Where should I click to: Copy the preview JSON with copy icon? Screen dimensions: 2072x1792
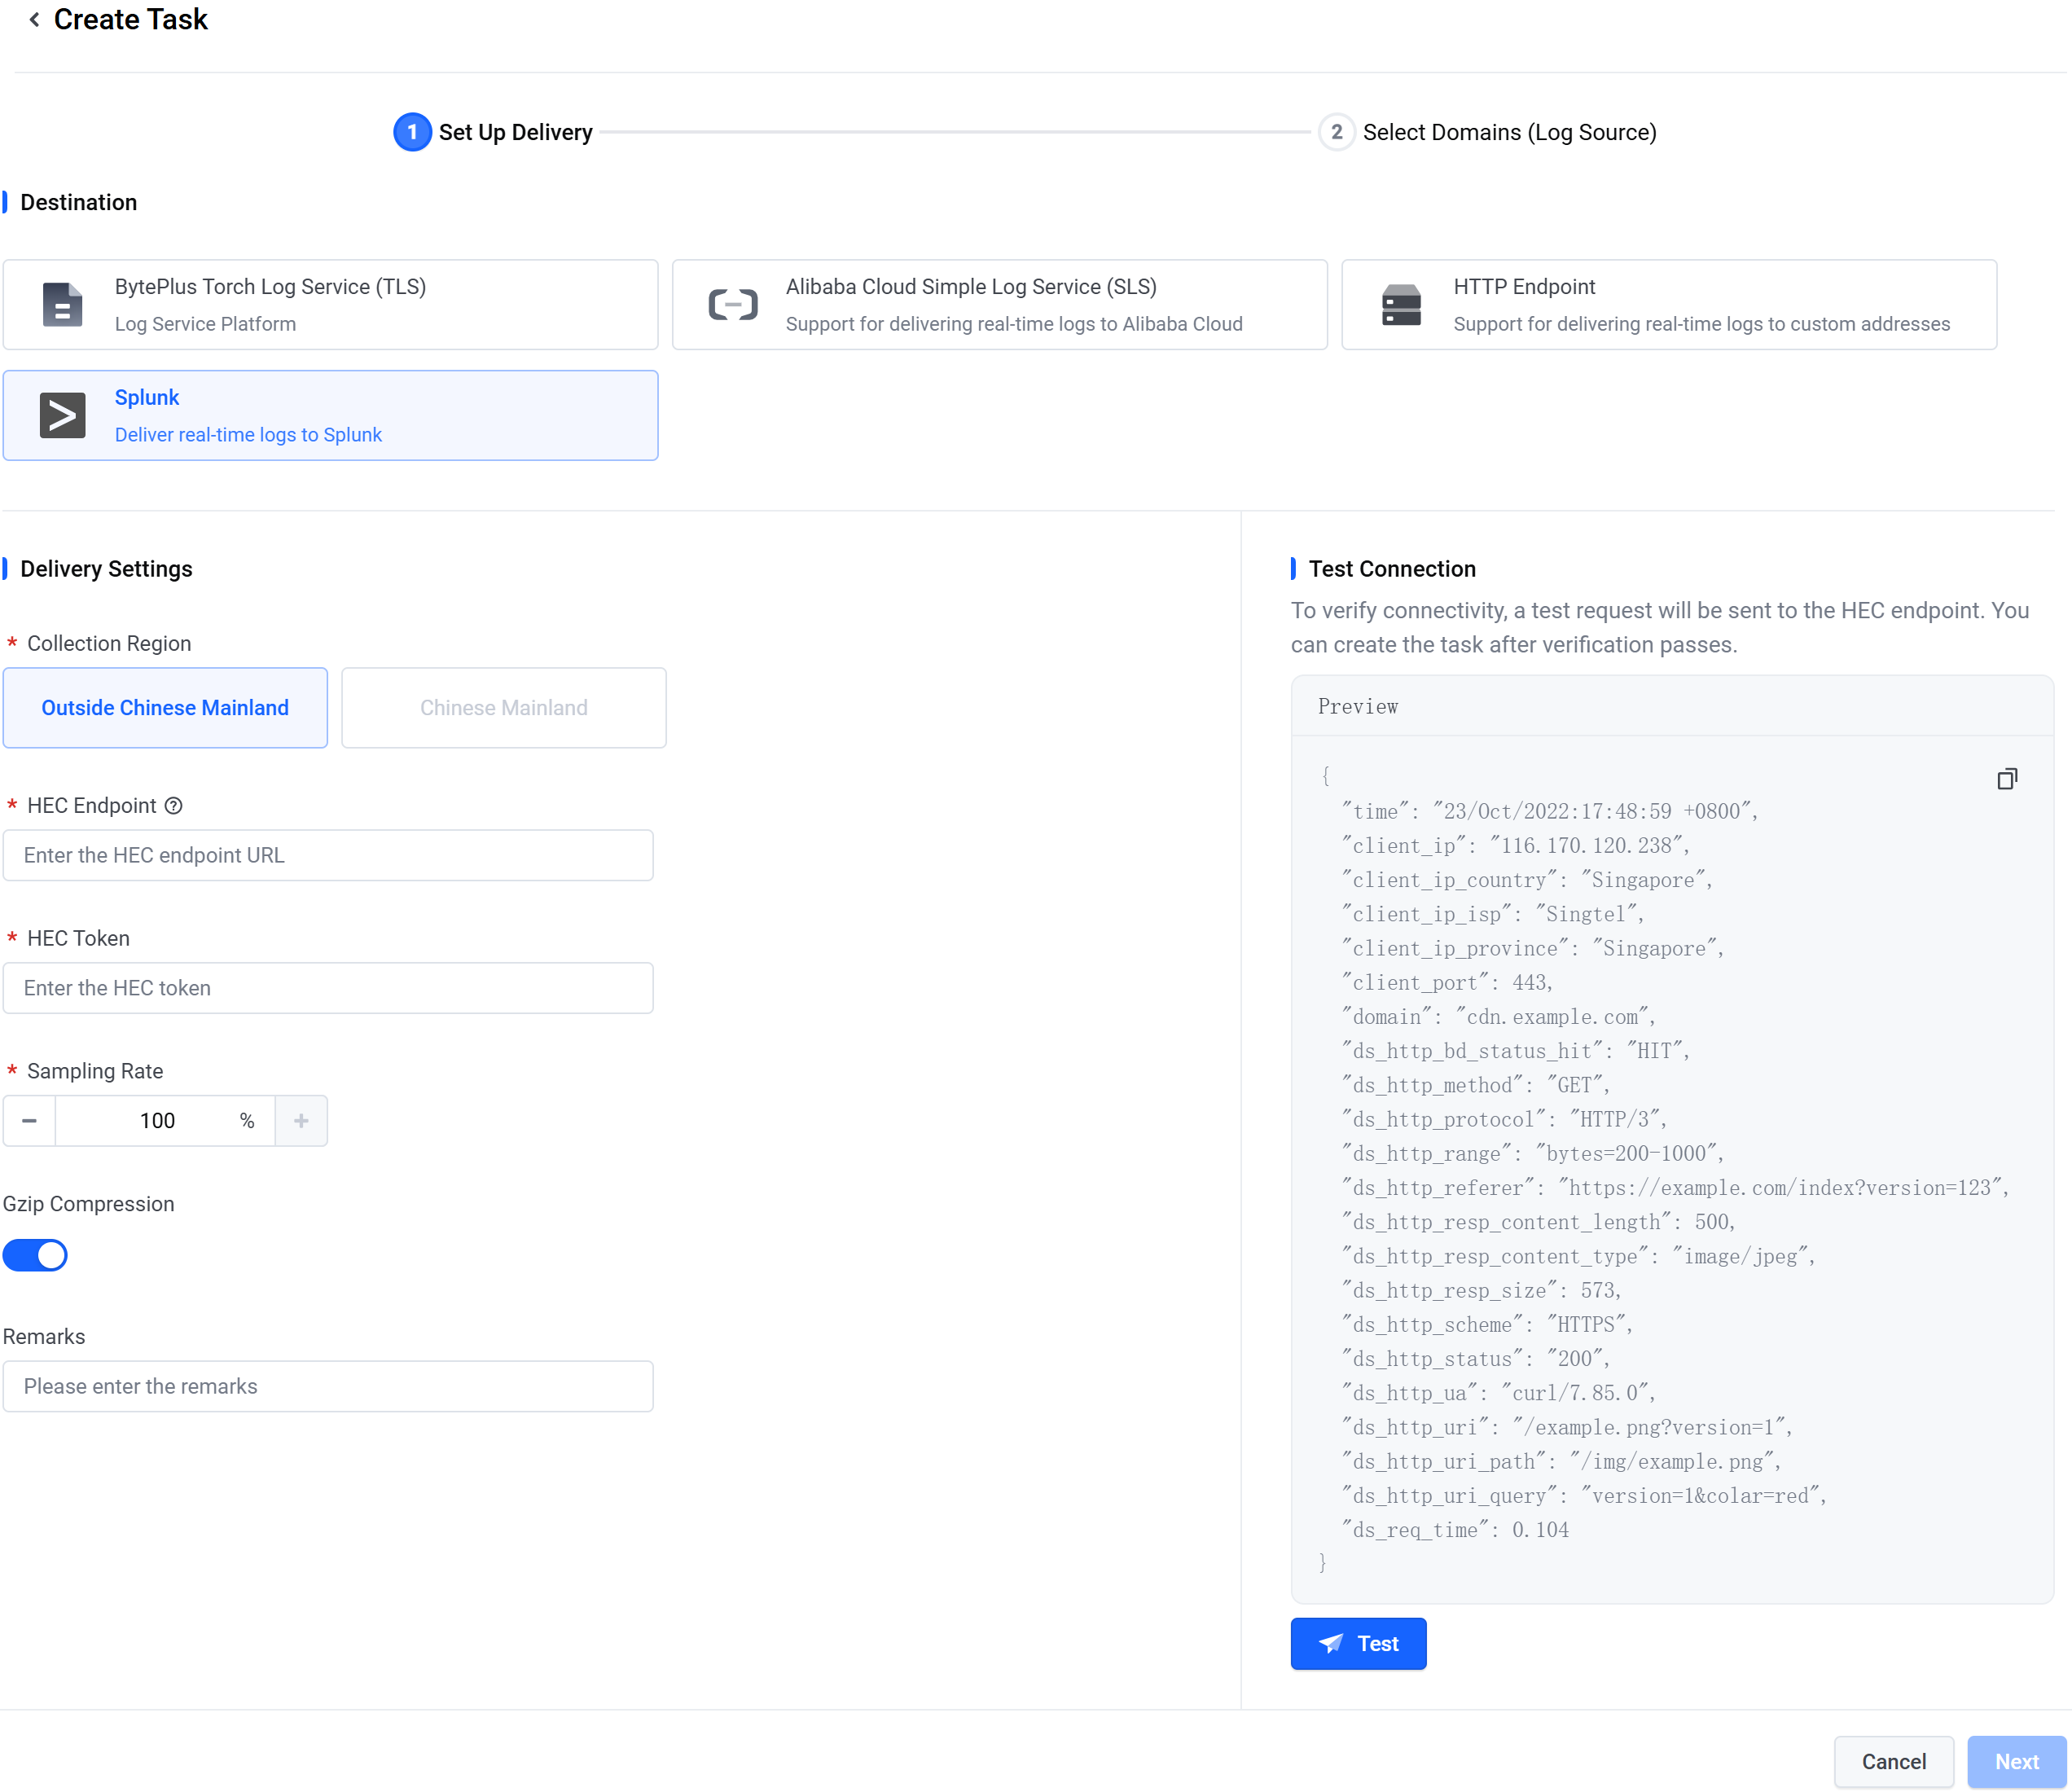(x=2006, y=779)
